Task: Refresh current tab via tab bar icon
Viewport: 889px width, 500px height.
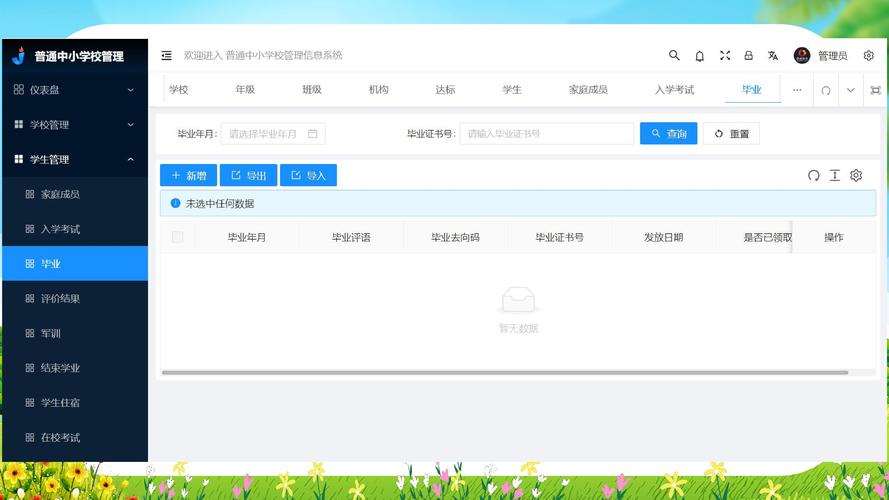Action: click(826, 90)
